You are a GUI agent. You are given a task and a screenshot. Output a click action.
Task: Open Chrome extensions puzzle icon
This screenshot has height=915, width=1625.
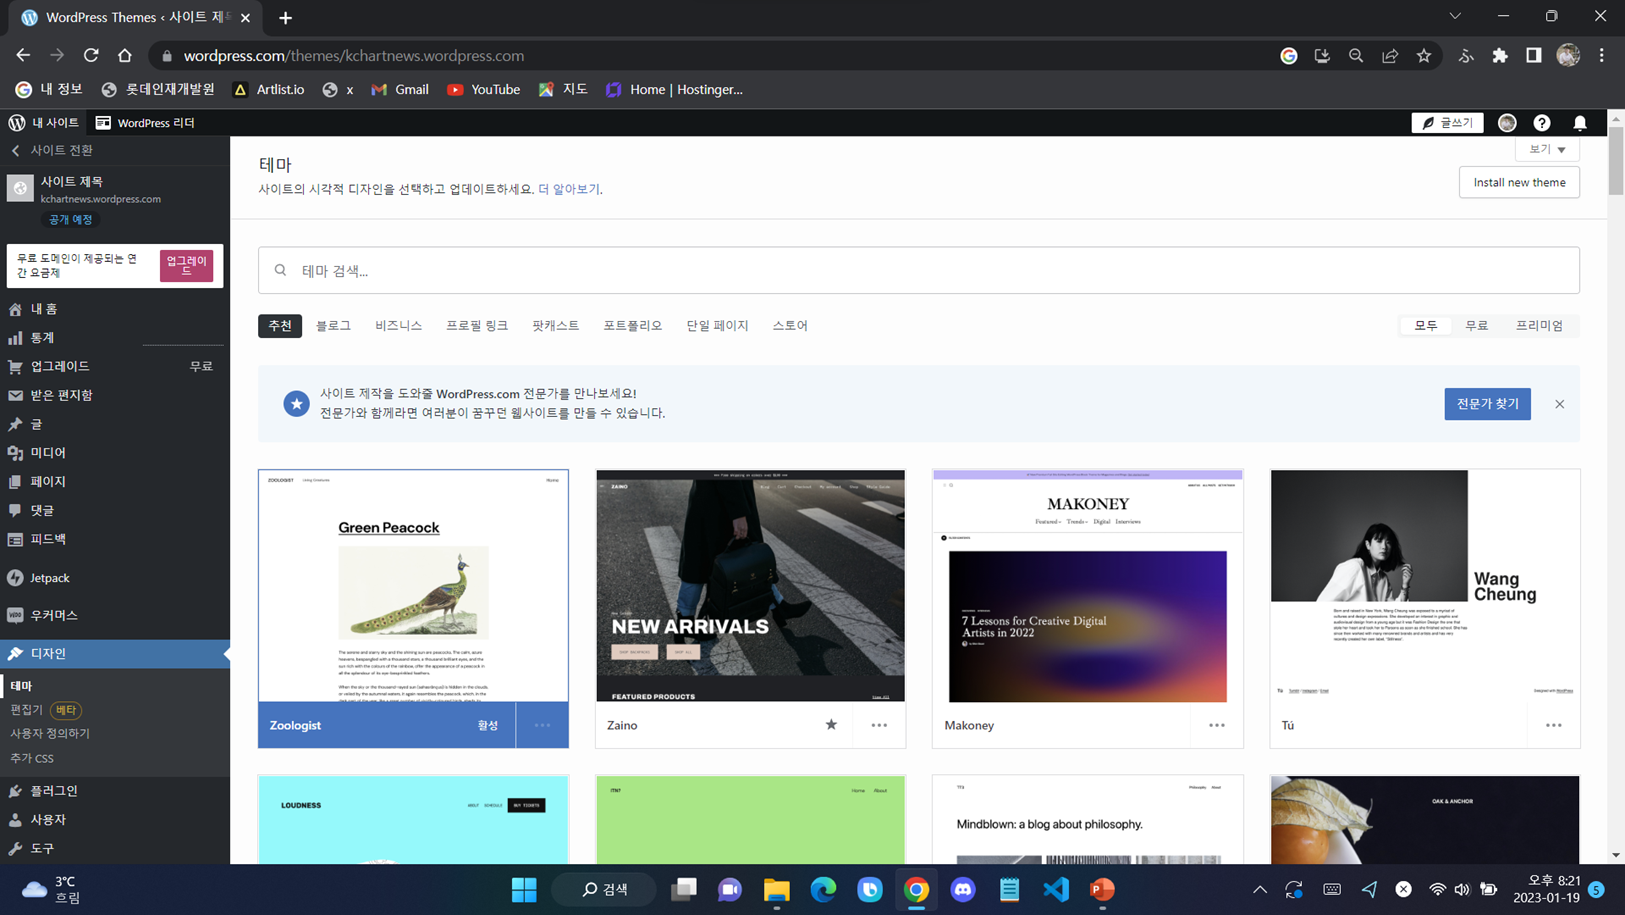[x=1500, y=56]
